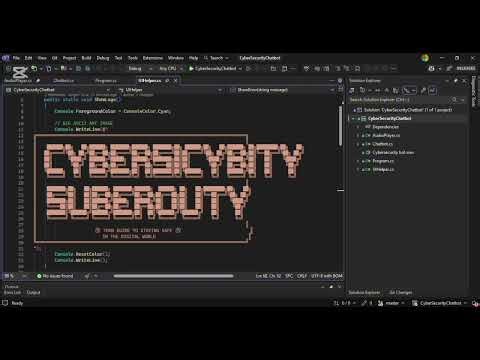Image resolution: width=480 pixels, height=360 pixels.
Task: Switch to the Solution Explorer bottom tab
Action: click(x=364, y=292)
